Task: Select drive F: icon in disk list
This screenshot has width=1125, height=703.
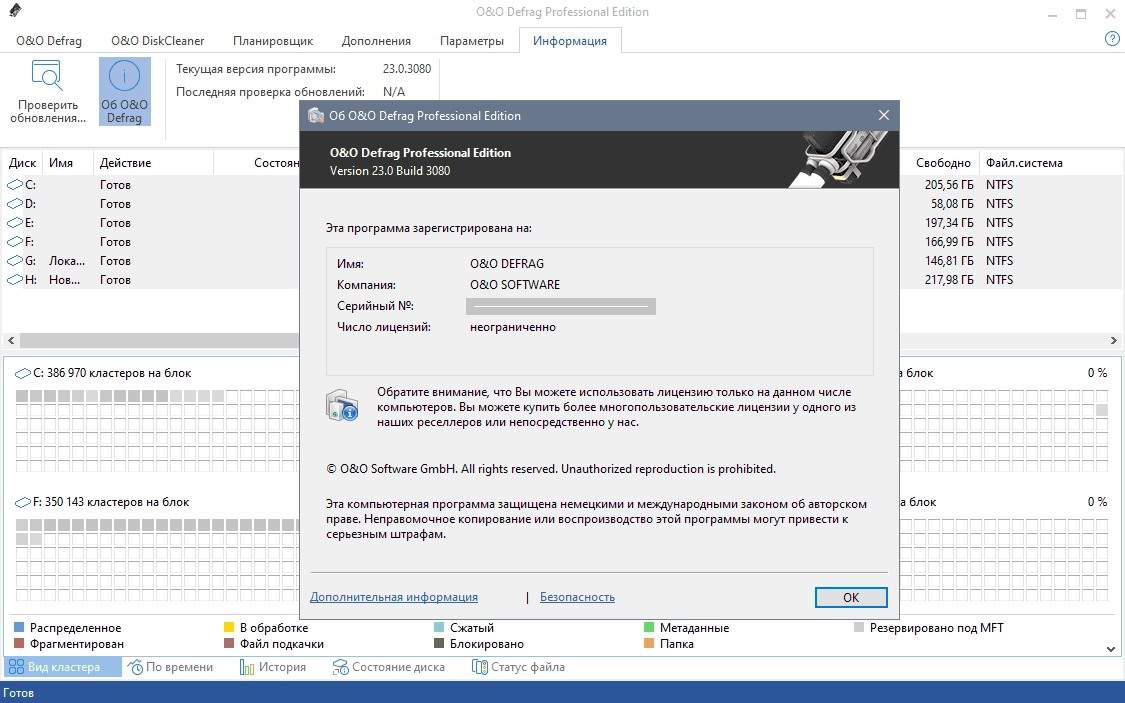Action: coord(15,242)
